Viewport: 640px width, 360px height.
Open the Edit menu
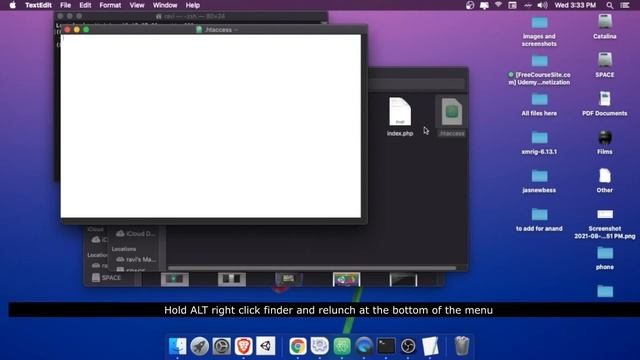click(x=85, y=5)
